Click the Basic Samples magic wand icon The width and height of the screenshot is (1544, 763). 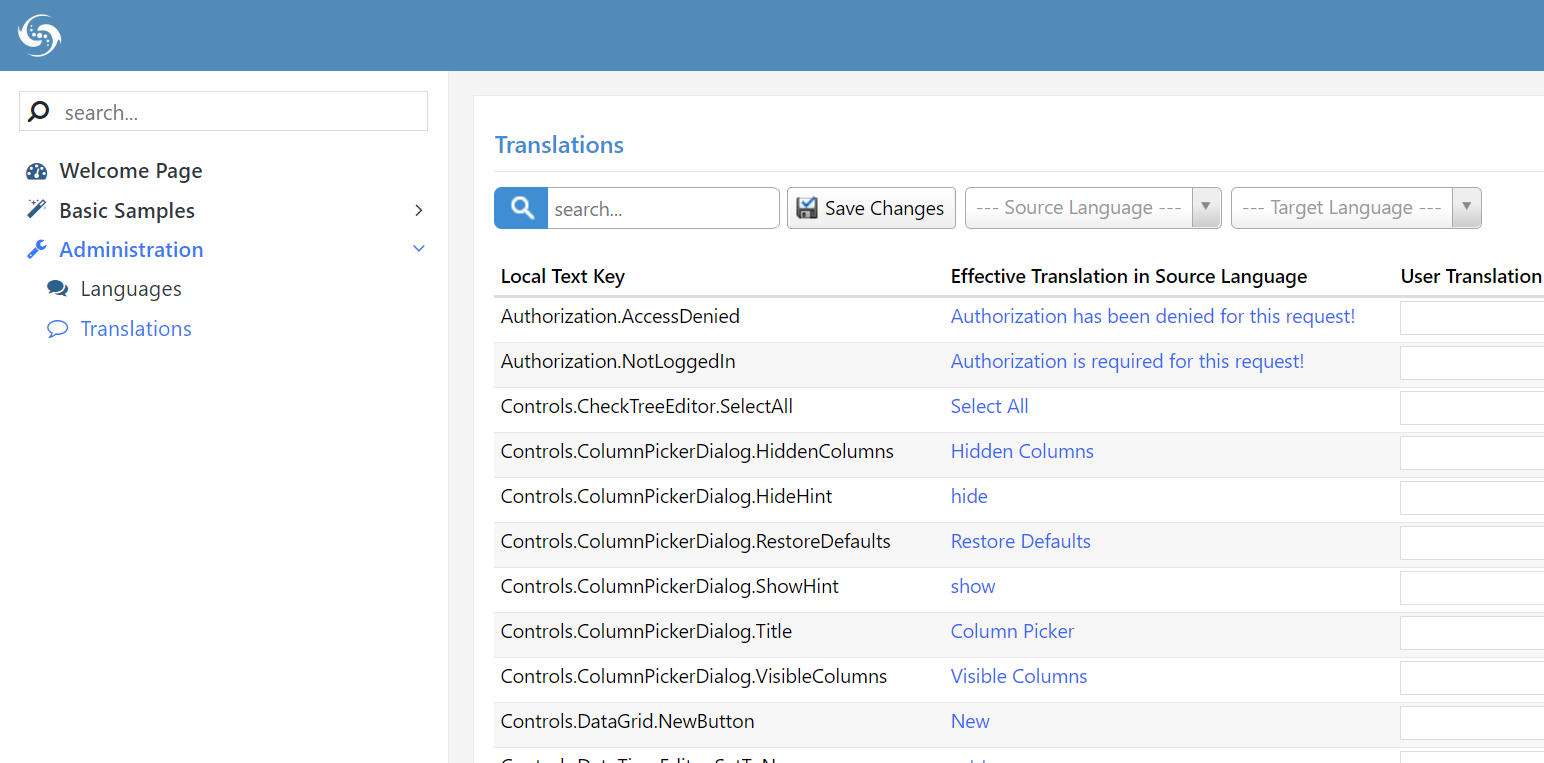pos(37,209)
